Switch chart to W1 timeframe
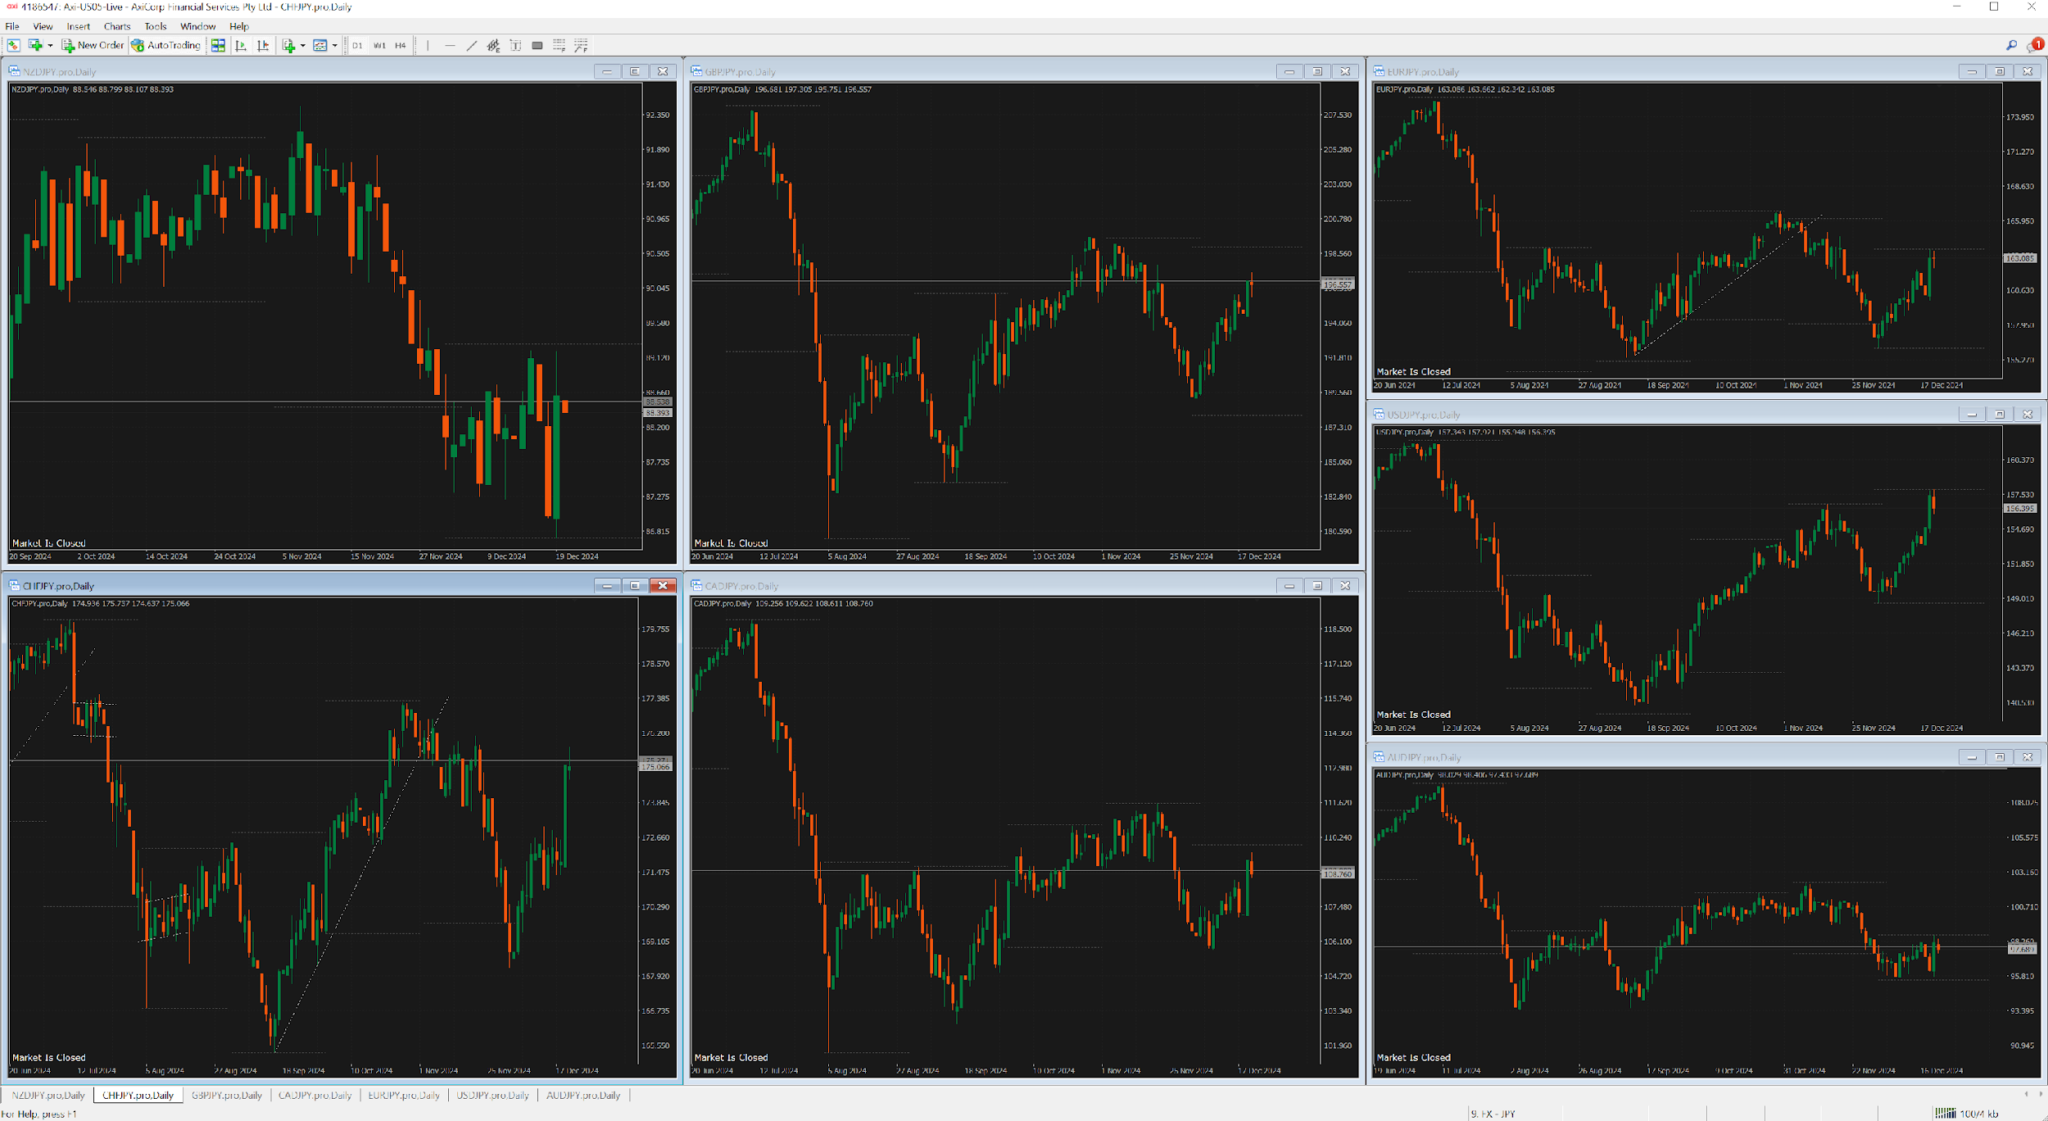The width and height of the screenshot is (2048, 1121). (x=381, y=45)
